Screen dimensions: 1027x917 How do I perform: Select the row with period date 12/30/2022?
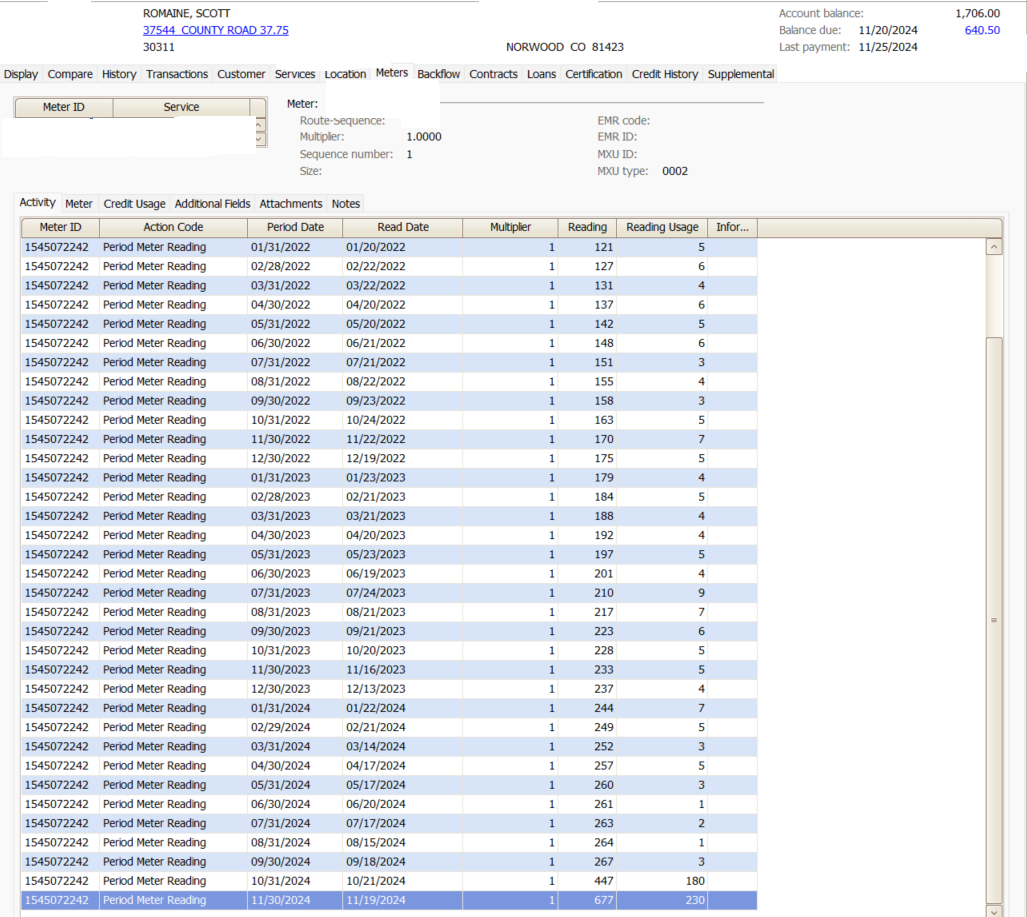tap(389, 458)
